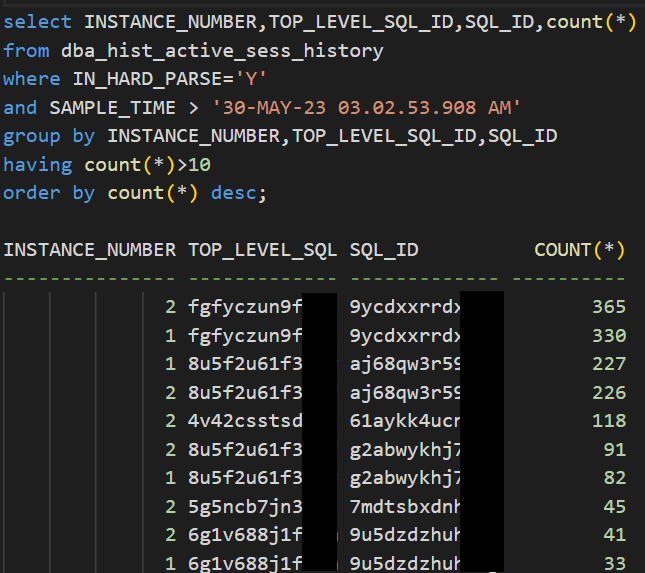Click the count value 118

(608, 421)
